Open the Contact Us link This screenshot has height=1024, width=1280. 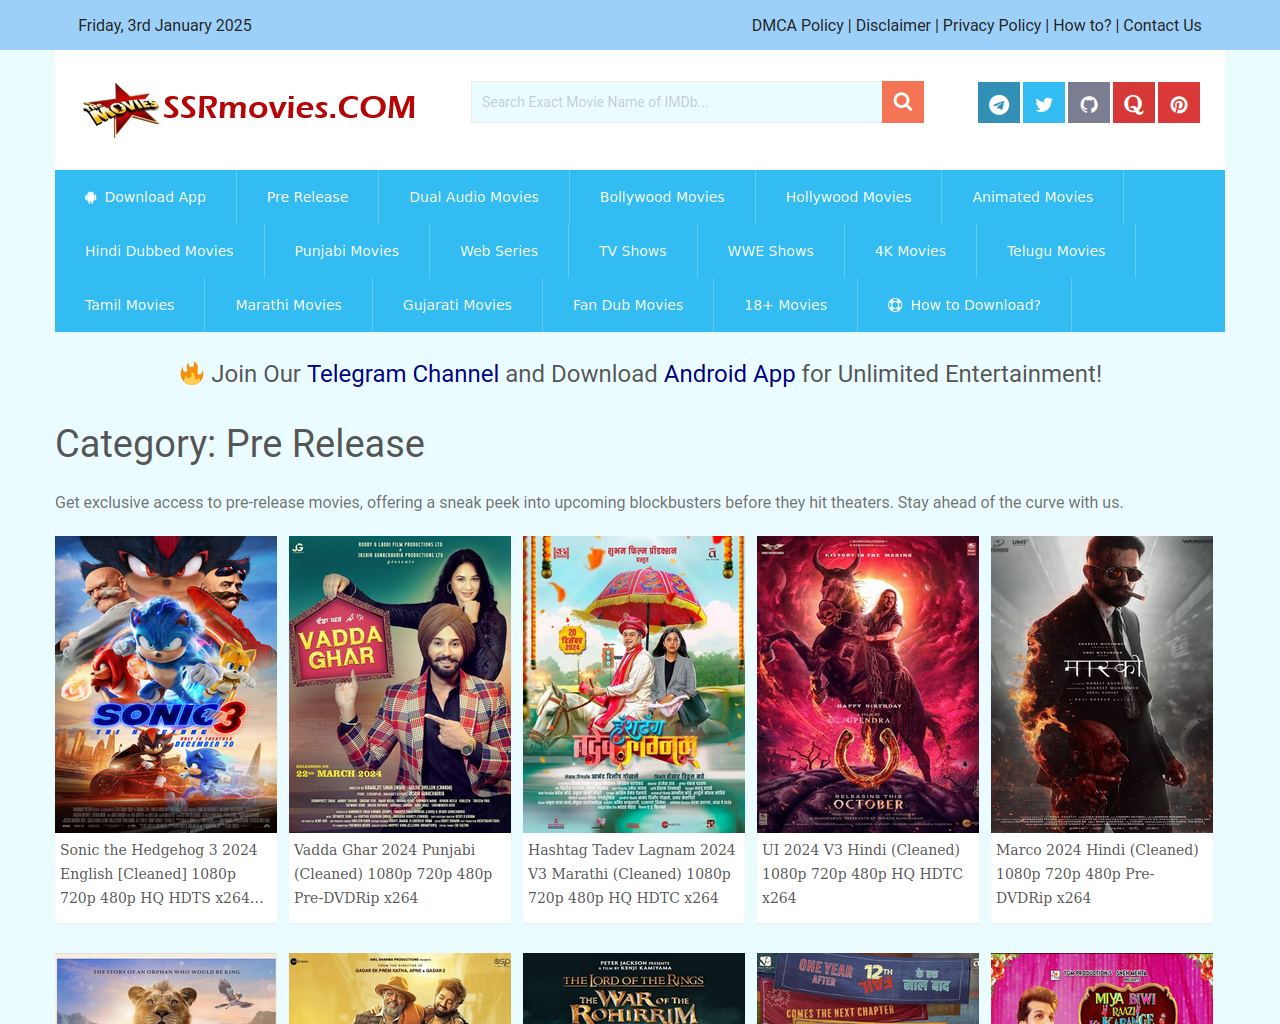(x=1162, y=25)
